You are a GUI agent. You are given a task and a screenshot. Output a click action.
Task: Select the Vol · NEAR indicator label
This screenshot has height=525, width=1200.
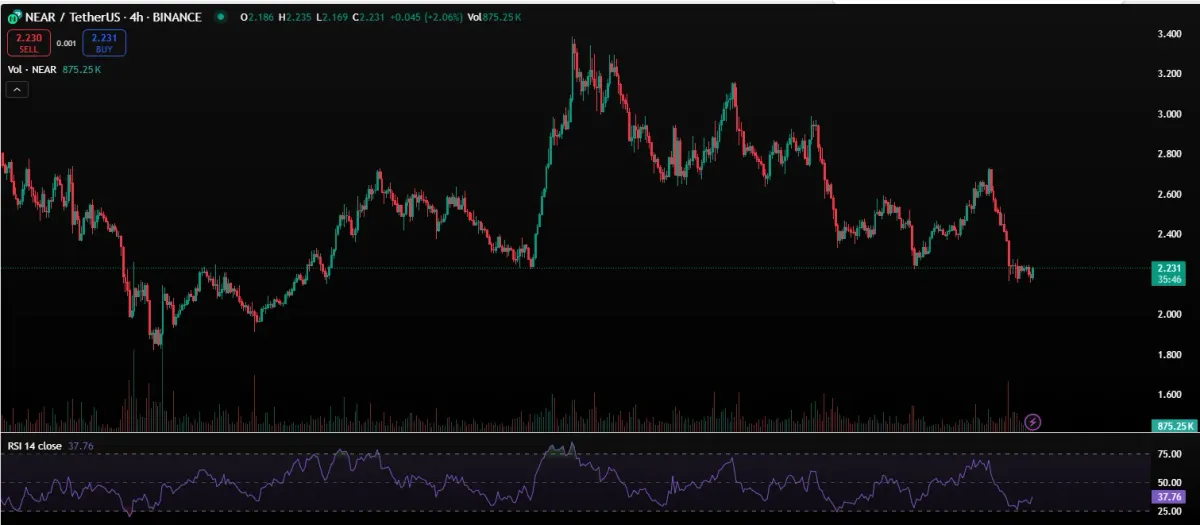(x=33, y=70)
